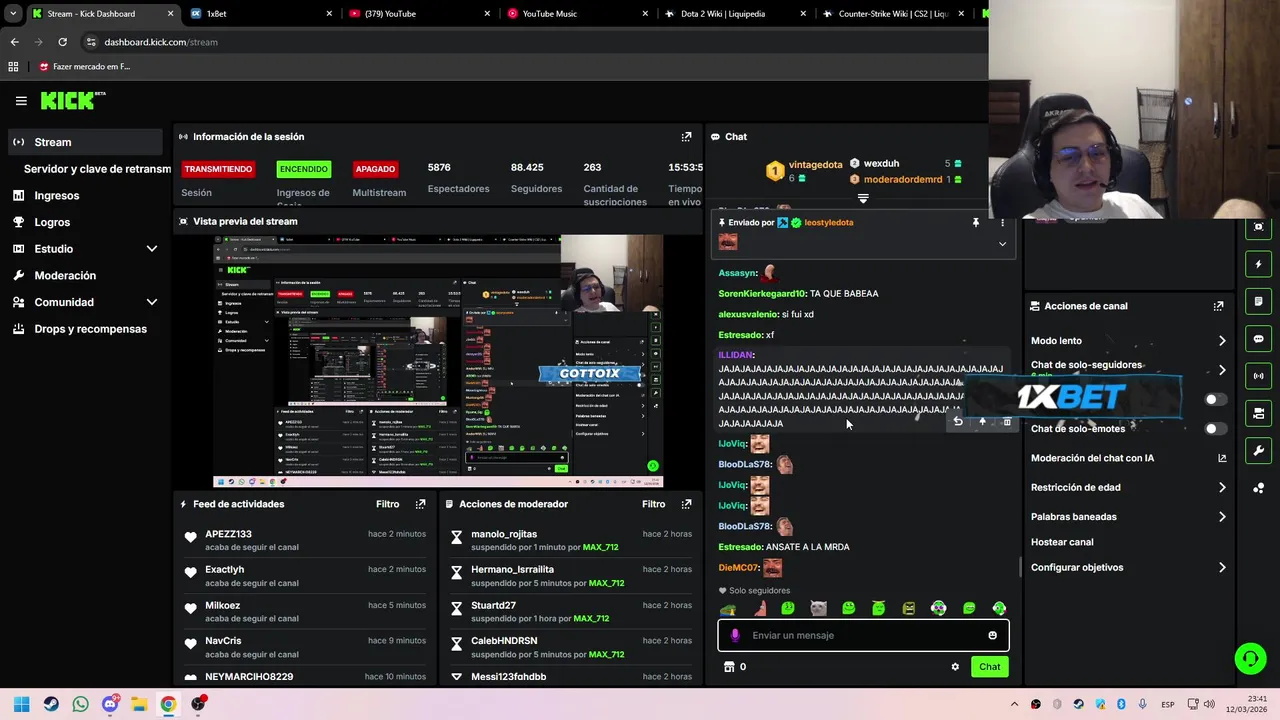The height and width of the screenshot is (720, 1280).
Task: Select the Patrick star emote
Action: (759, 608)
